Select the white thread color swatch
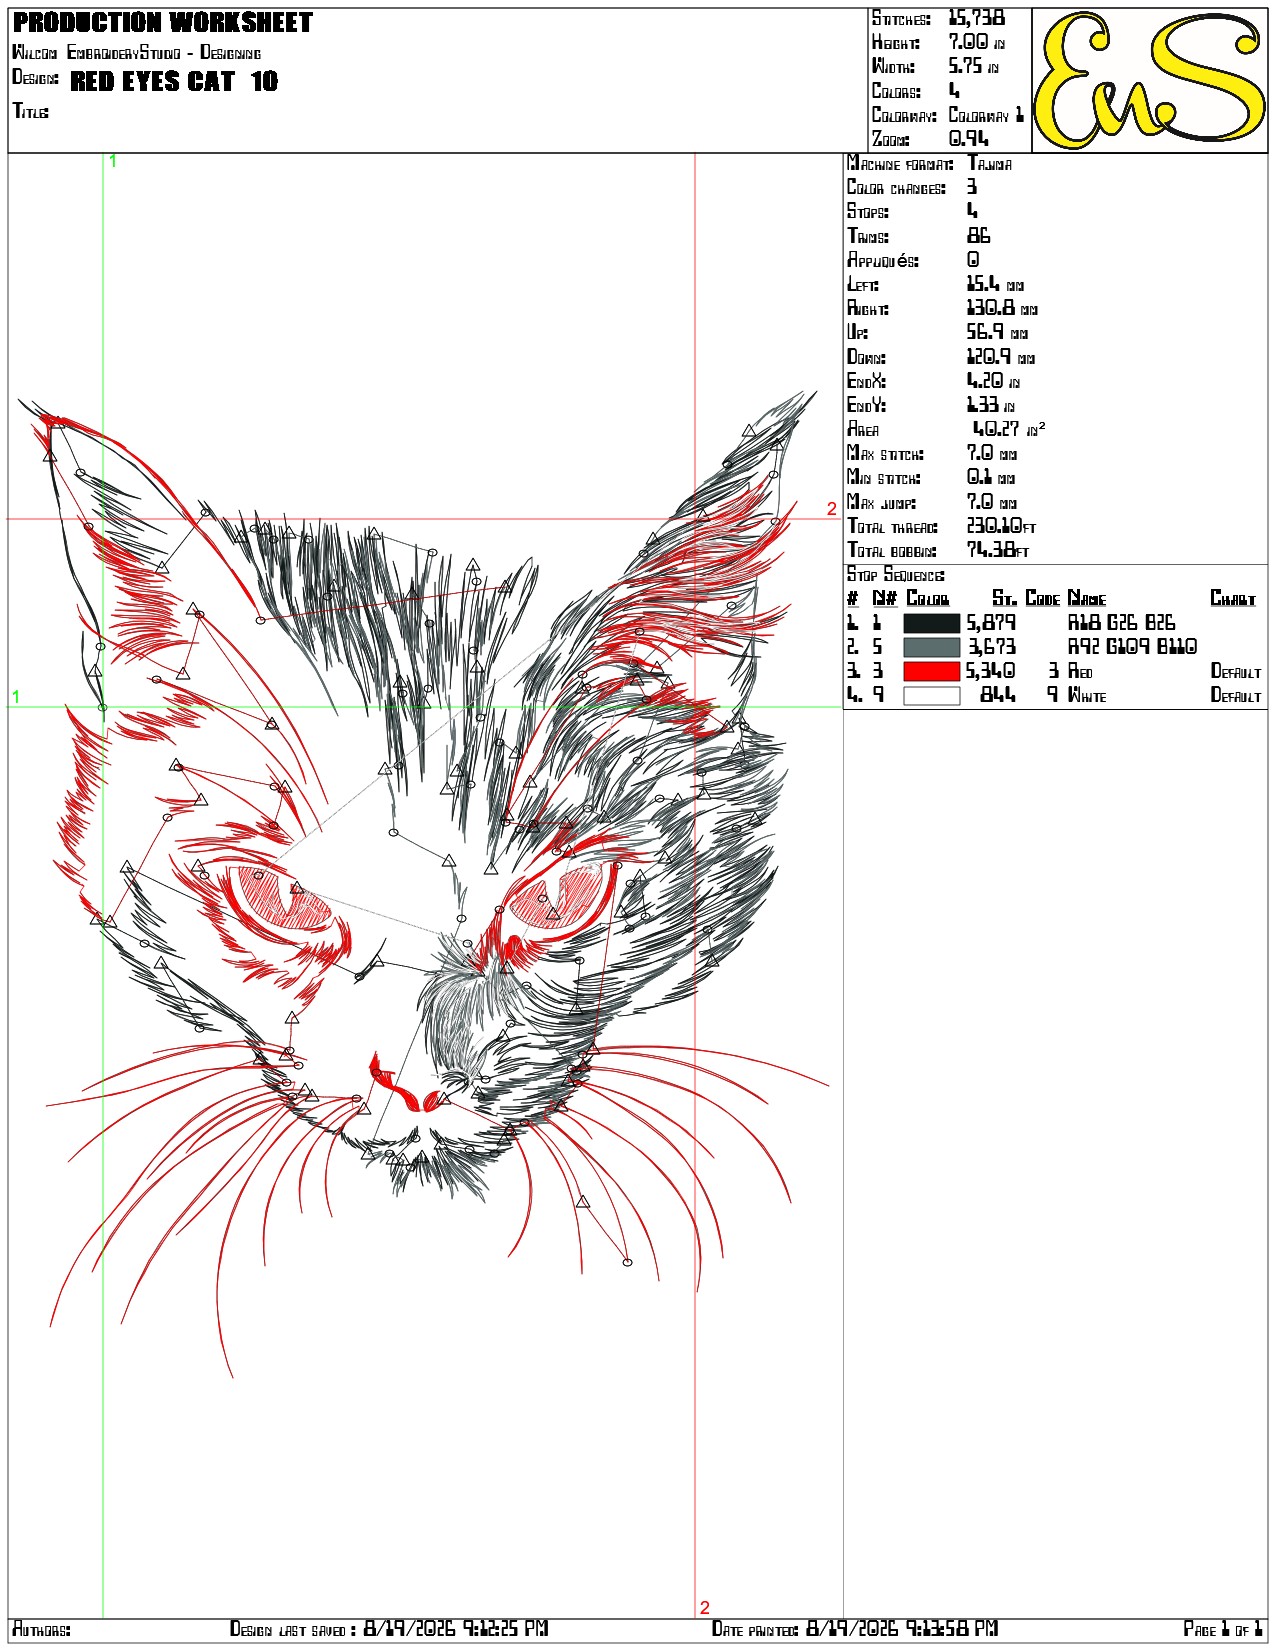This screenshot has width=1275, height=1650. 931,696
